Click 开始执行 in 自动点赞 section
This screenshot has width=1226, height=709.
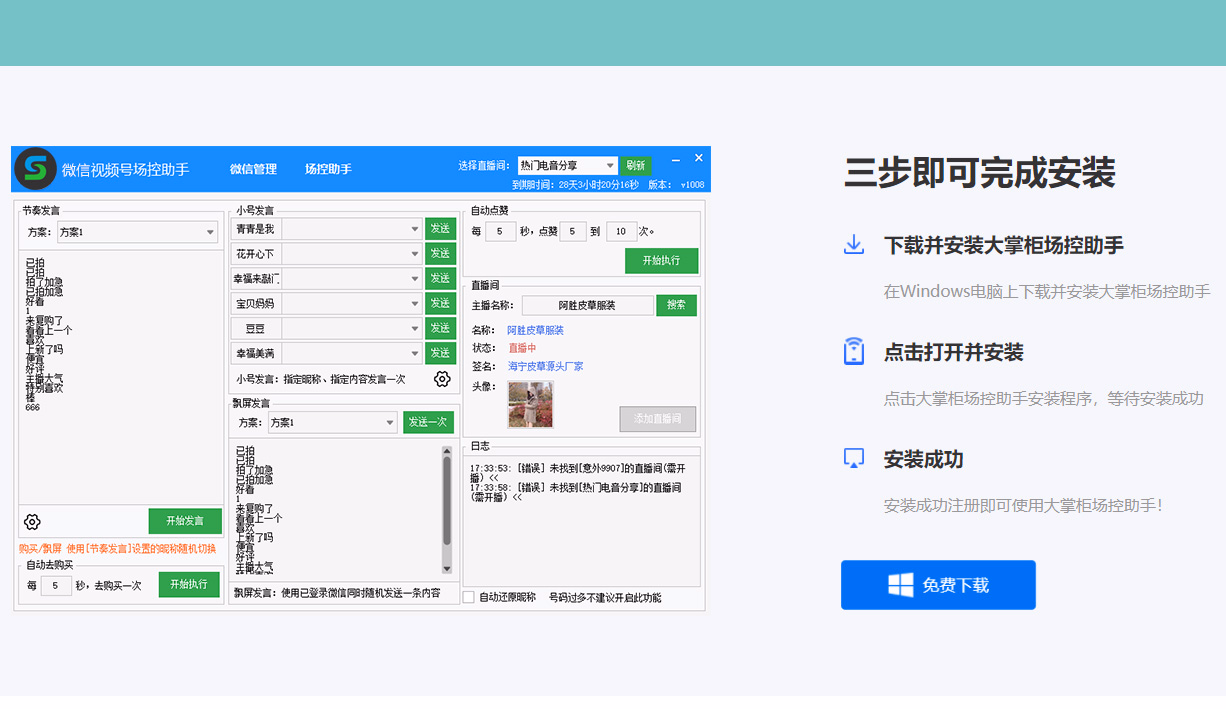tap(662, 261)
